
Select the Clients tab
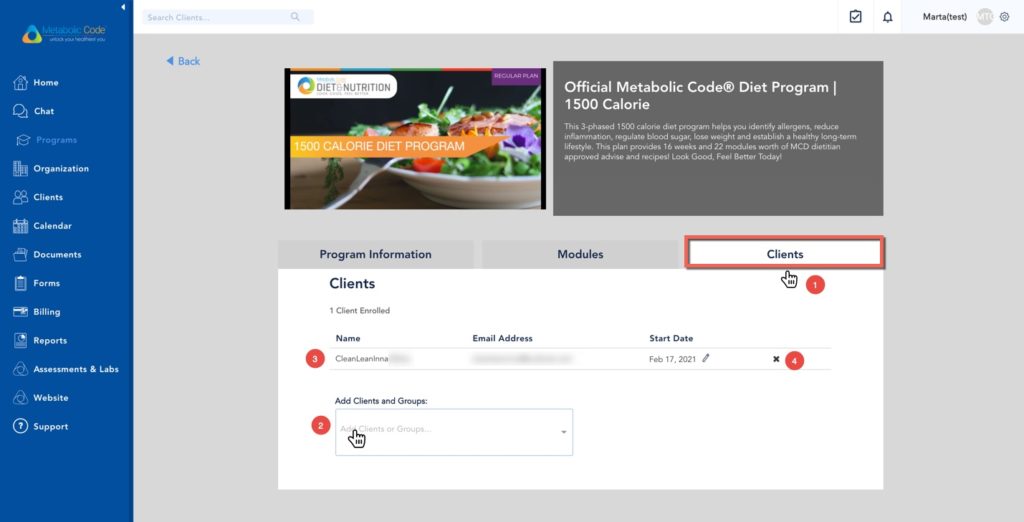click(x=784, y=254)
